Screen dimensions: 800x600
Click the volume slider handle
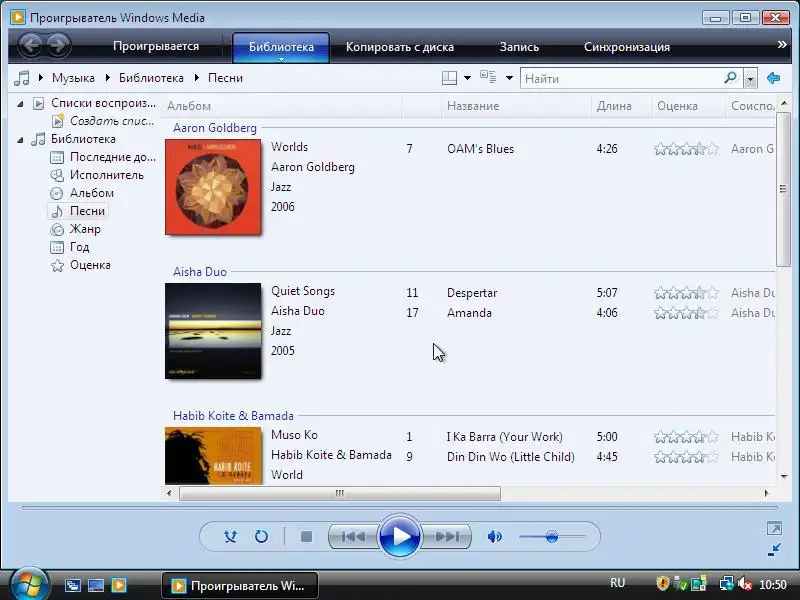(x=552, y=537)
